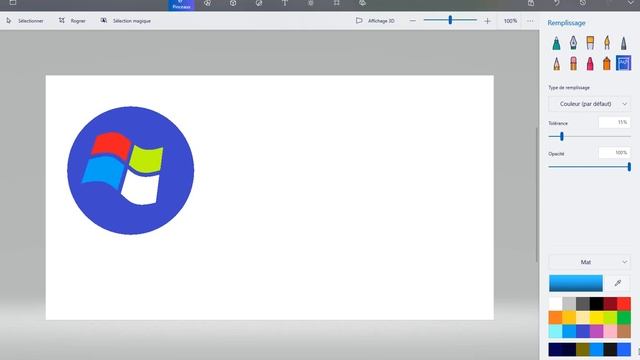
Task: Open the Text (T) tab
Action: (285, 3)
